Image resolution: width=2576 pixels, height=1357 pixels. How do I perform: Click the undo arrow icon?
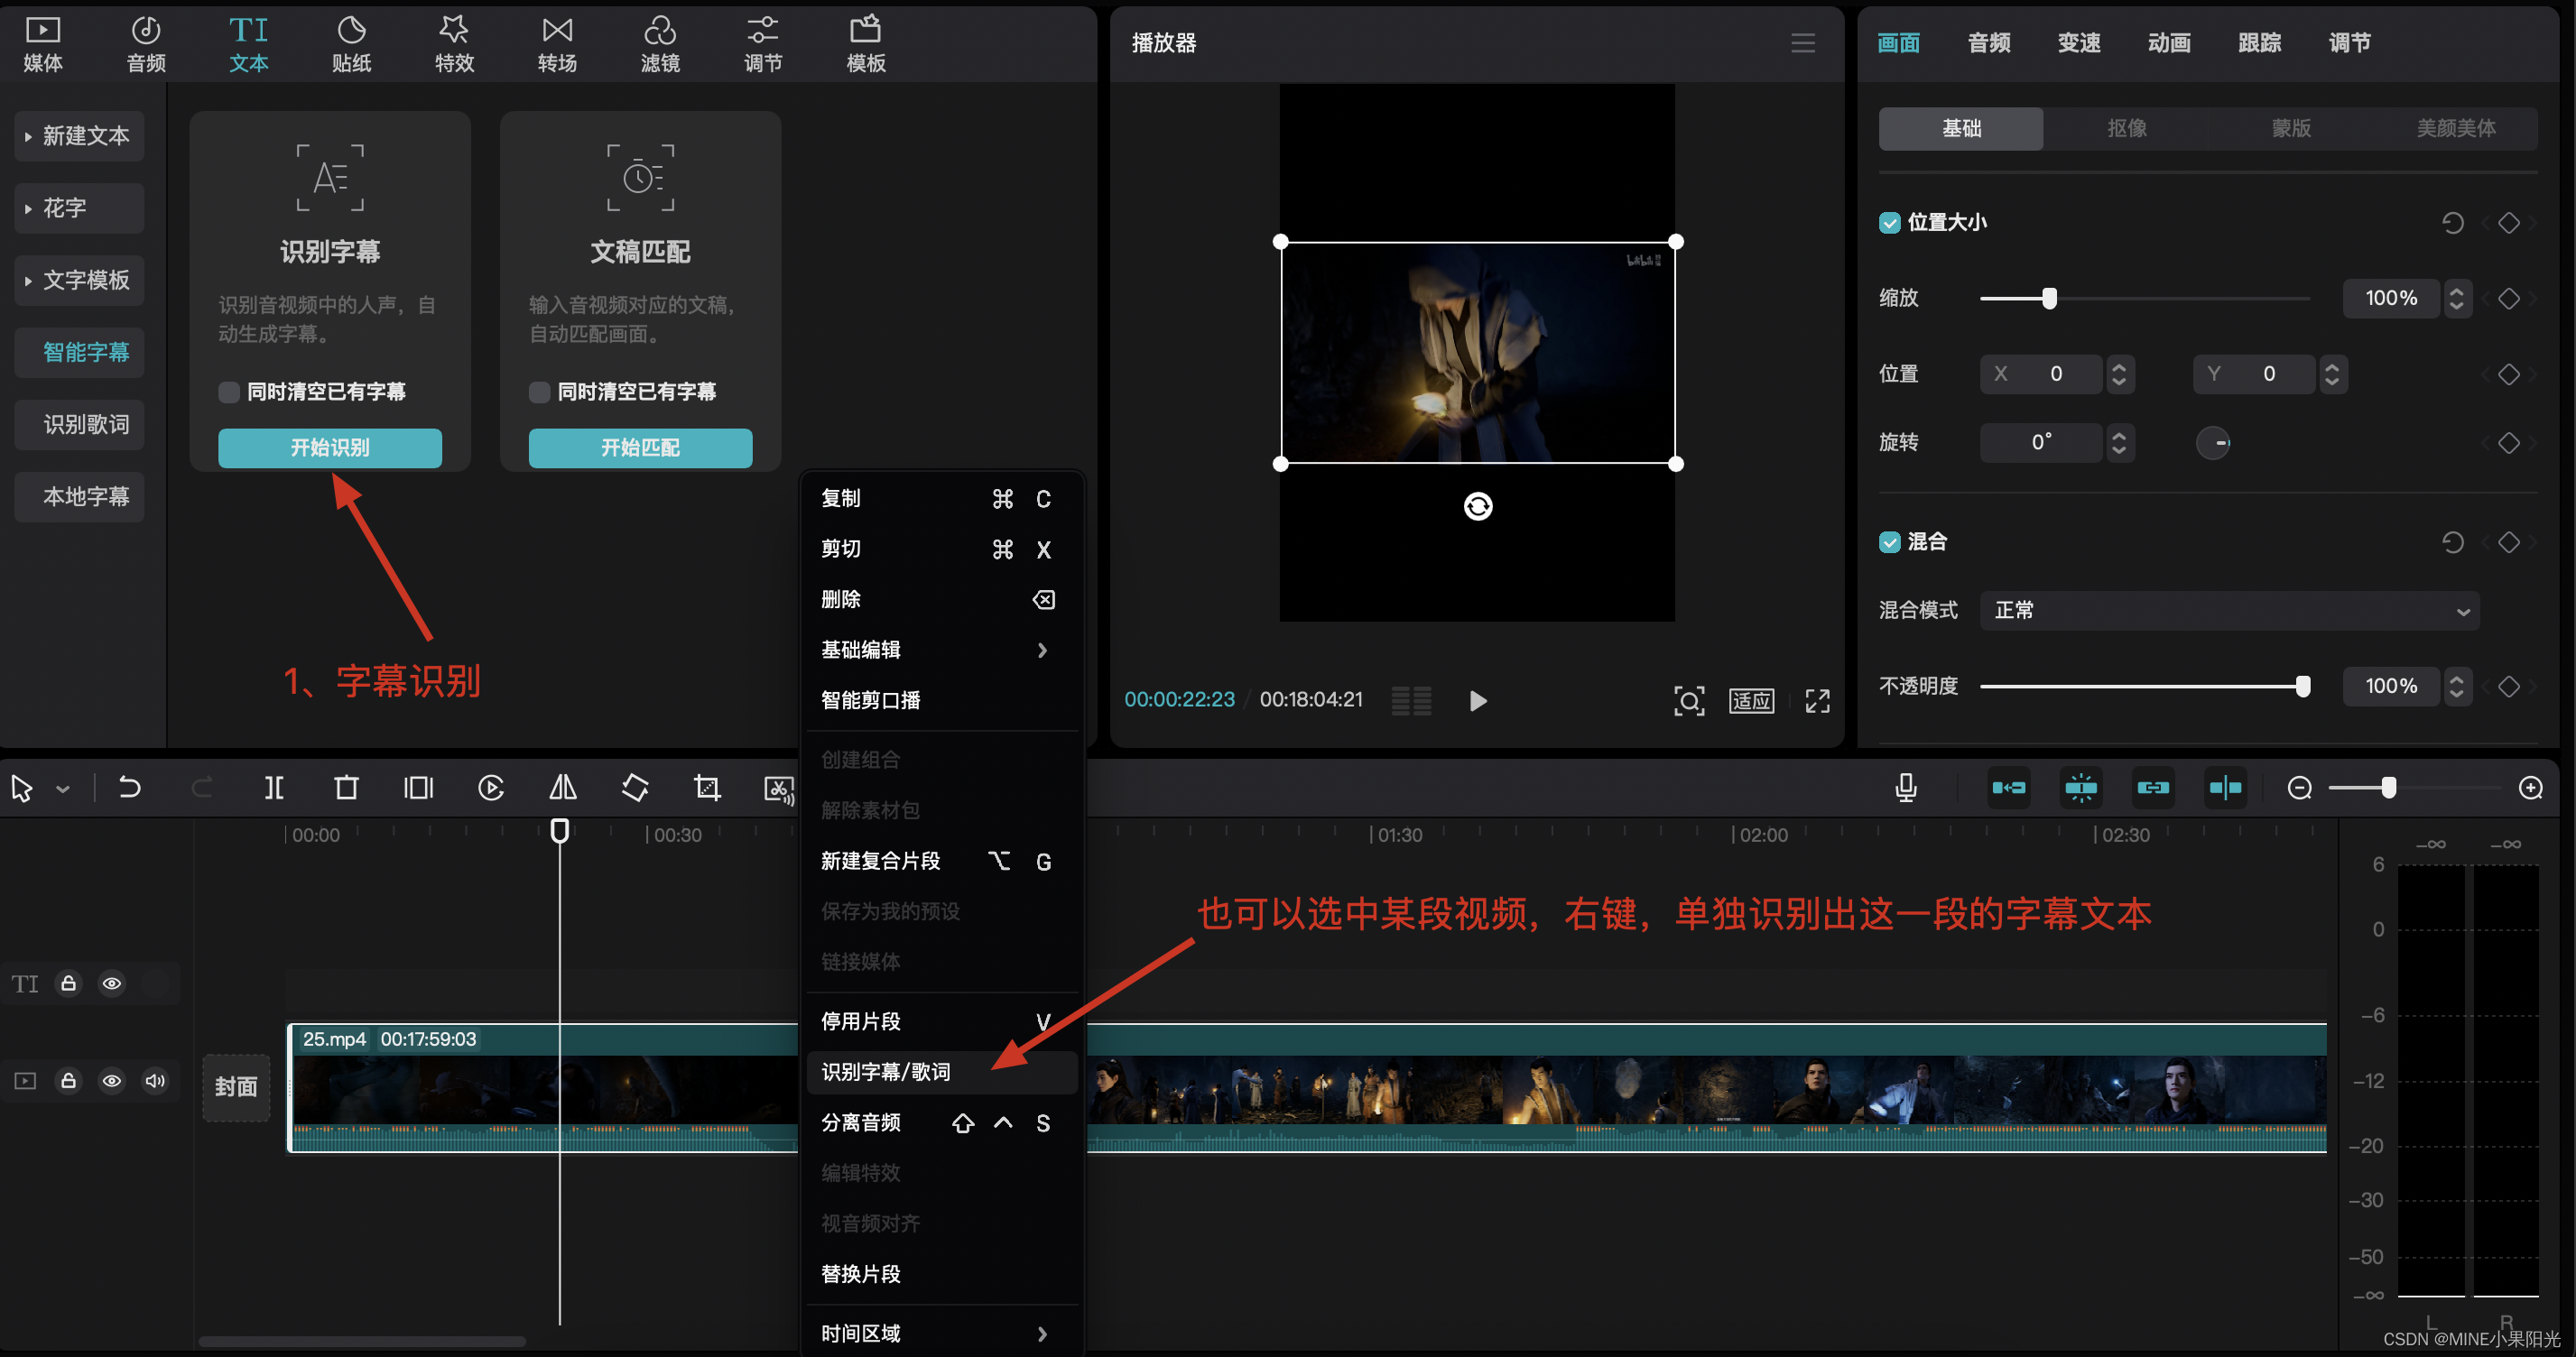pyautogui.click(x=129, y=788)
